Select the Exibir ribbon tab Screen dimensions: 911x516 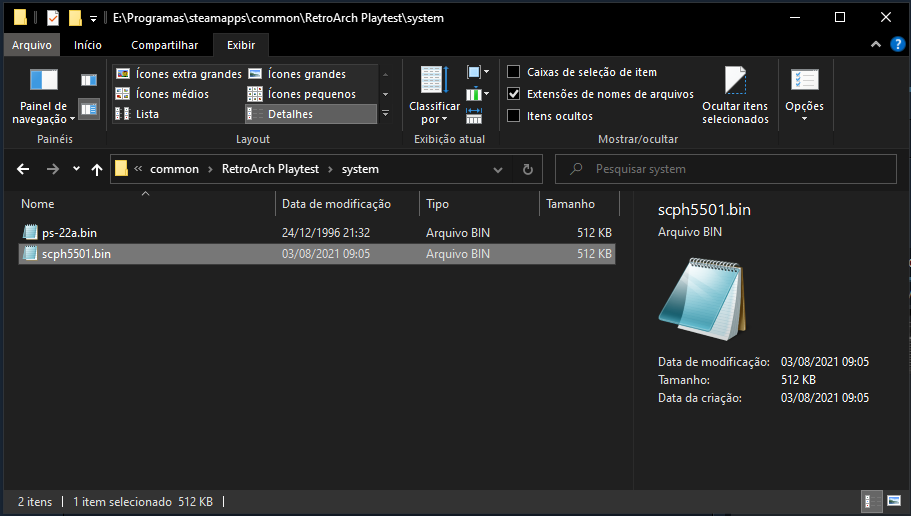pyautogui.click(x=241, y=45)
